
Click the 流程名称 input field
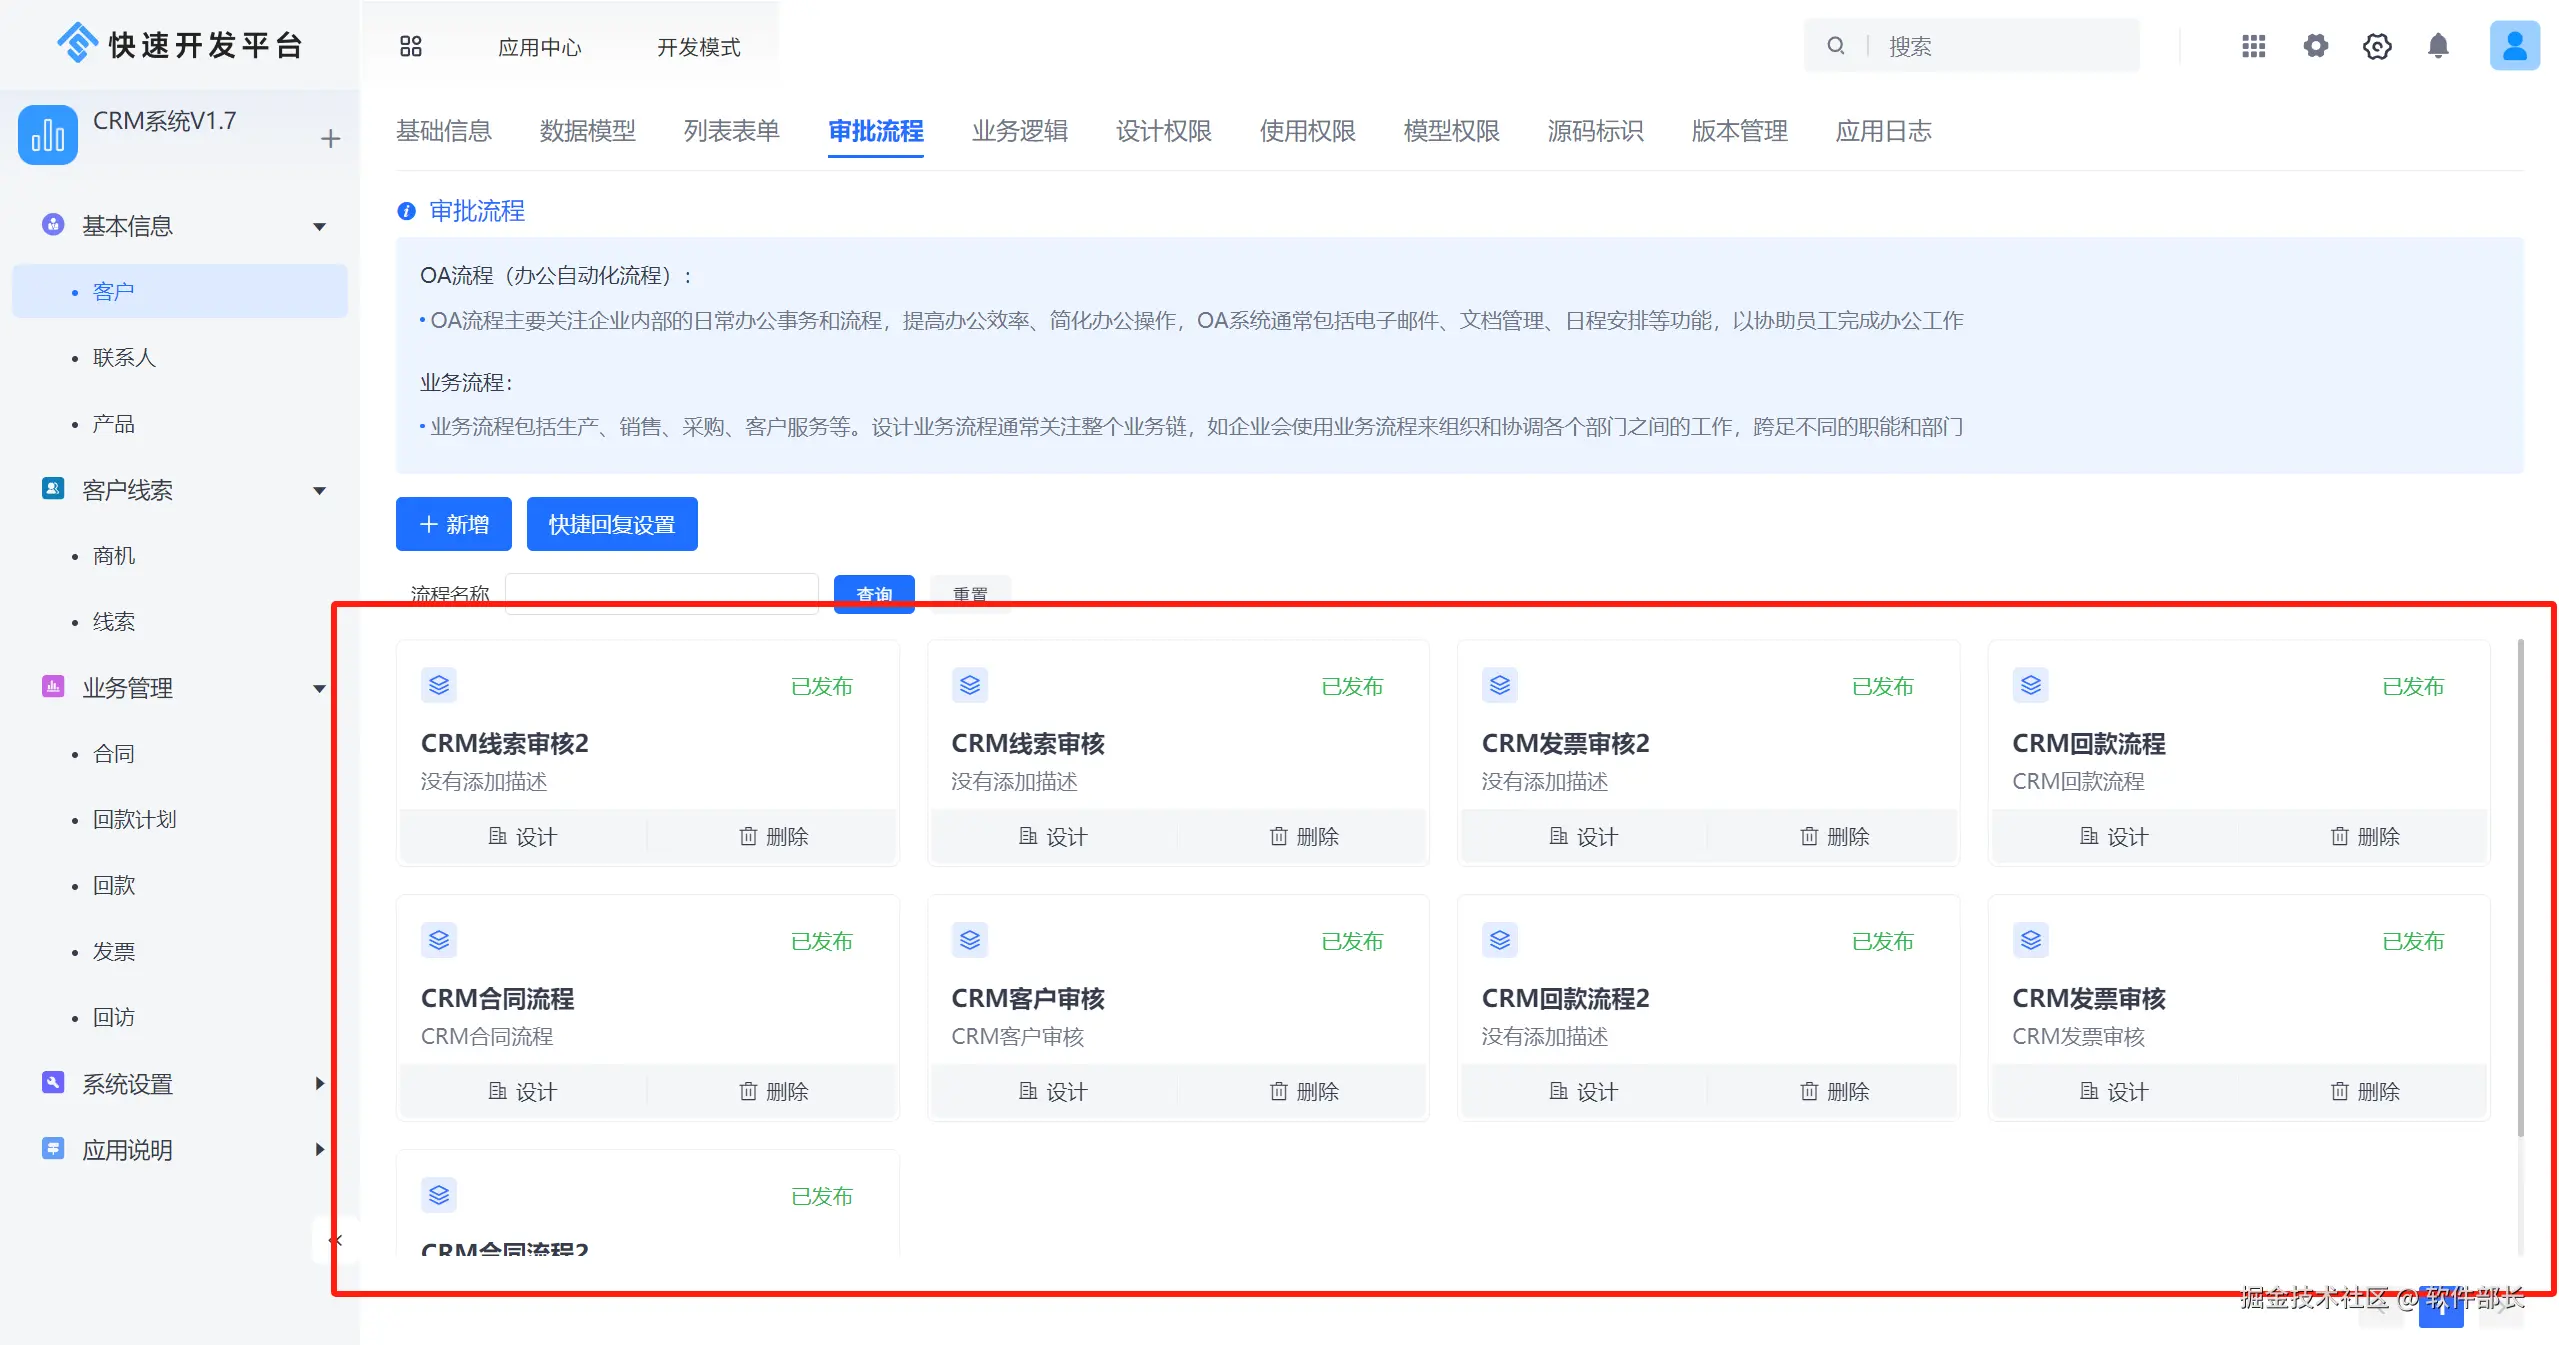[x=661, y=590]
